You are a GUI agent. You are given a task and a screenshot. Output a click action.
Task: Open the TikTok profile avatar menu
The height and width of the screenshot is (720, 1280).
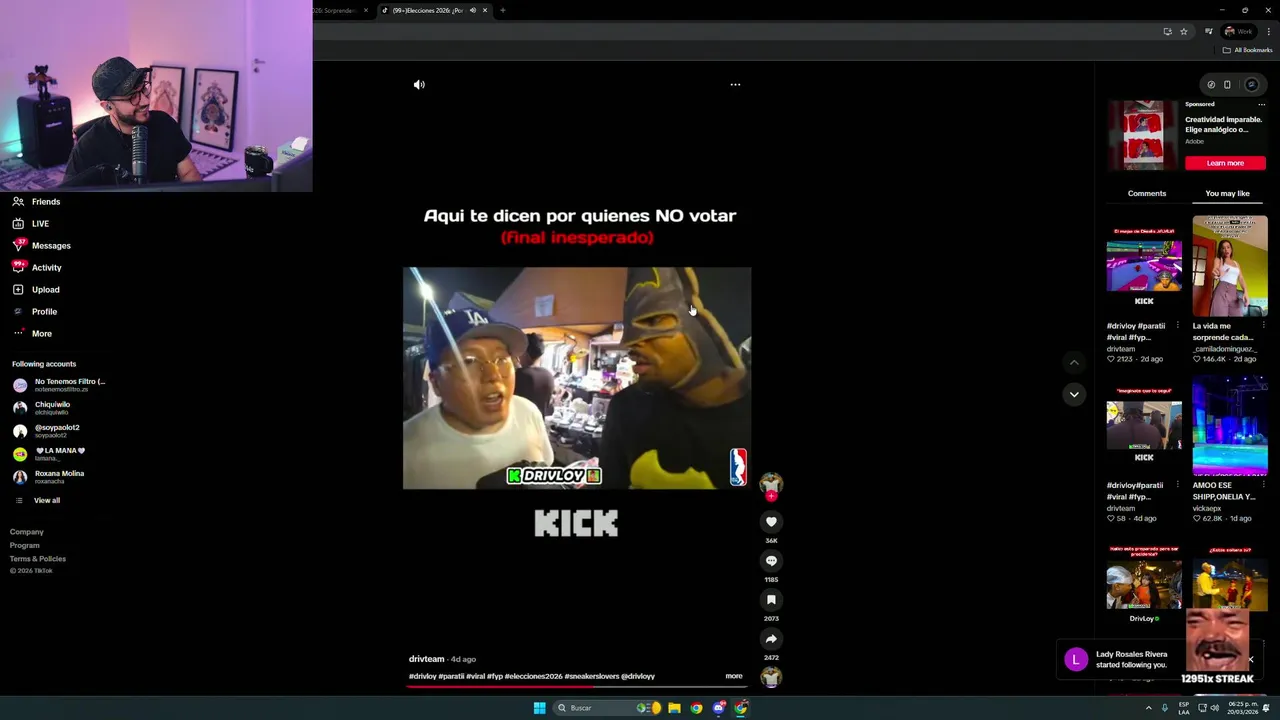pos(1251,85)
